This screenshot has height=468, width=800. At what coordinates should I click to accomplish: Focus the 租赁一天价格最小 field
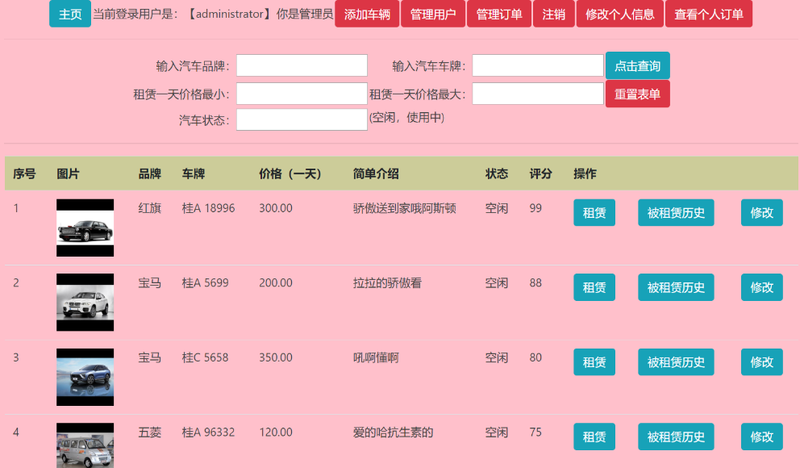click(x=302, y=93)
